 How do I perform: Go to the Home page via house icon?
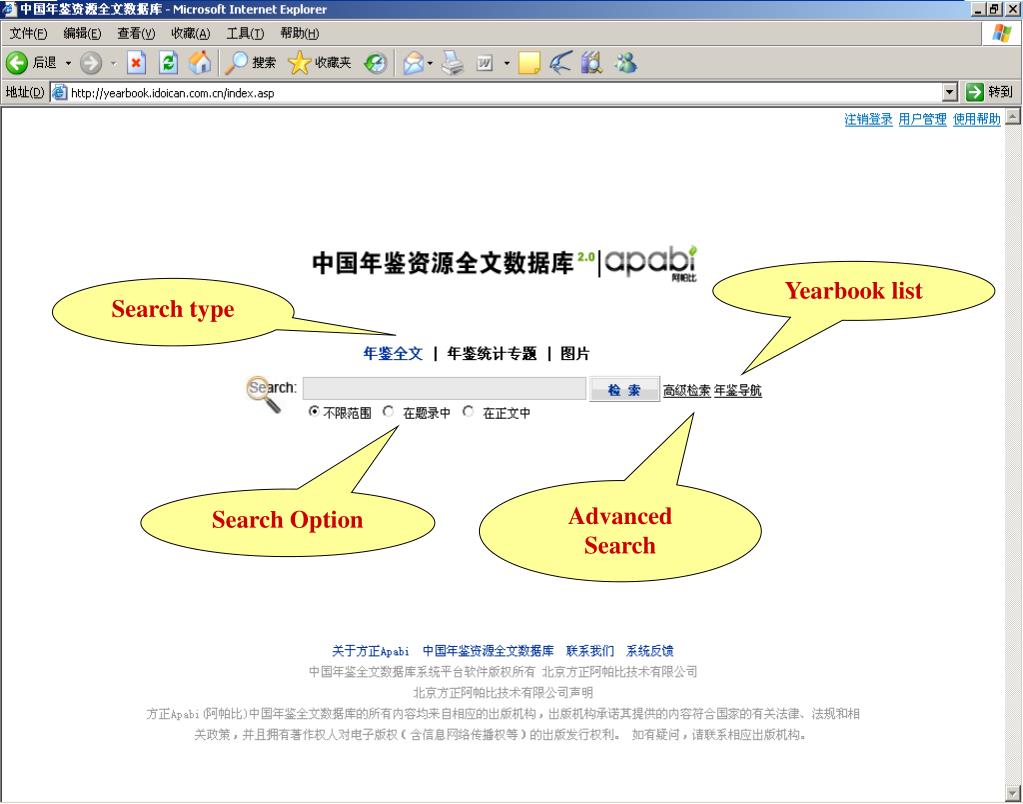200,63
